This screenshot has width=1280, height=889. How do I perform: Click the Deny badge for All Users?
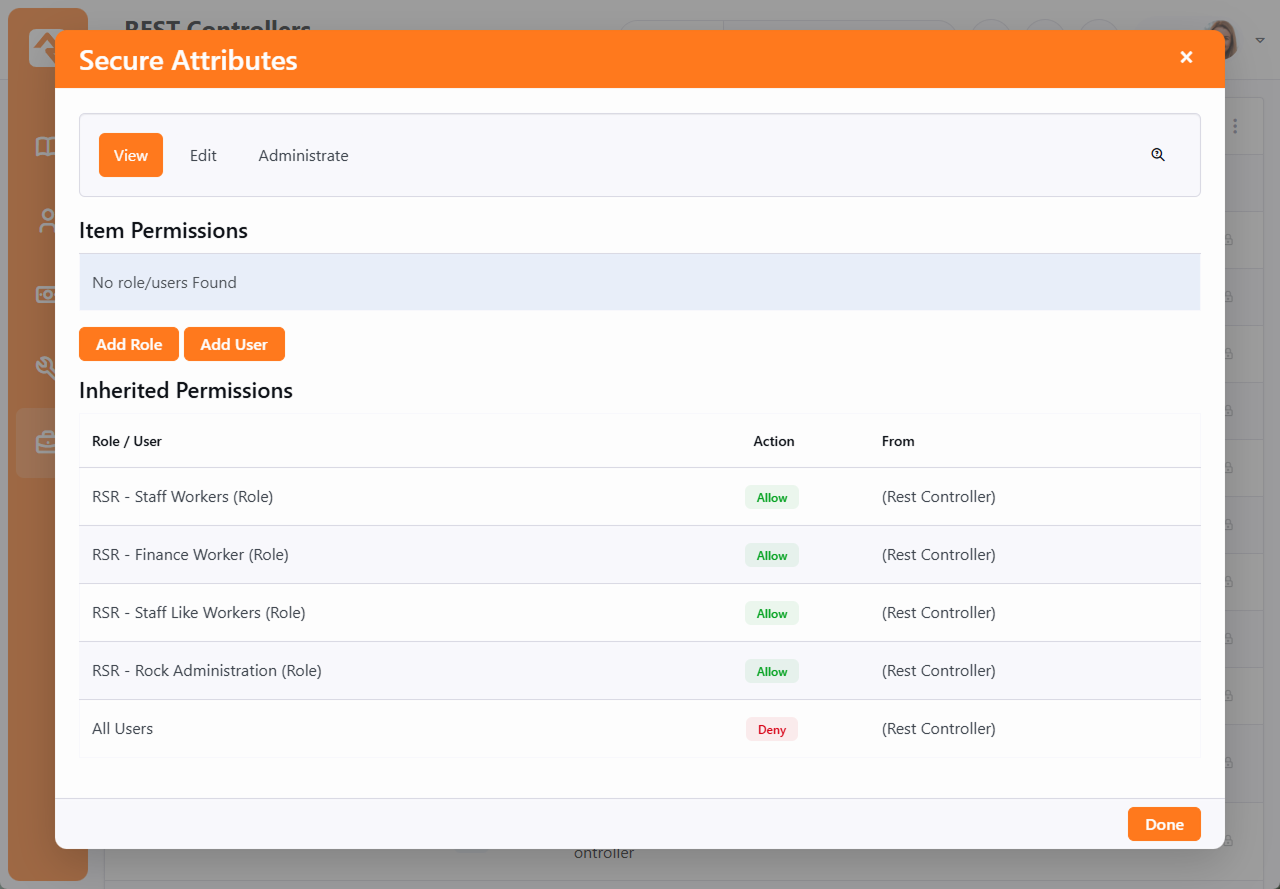(771, 729)
